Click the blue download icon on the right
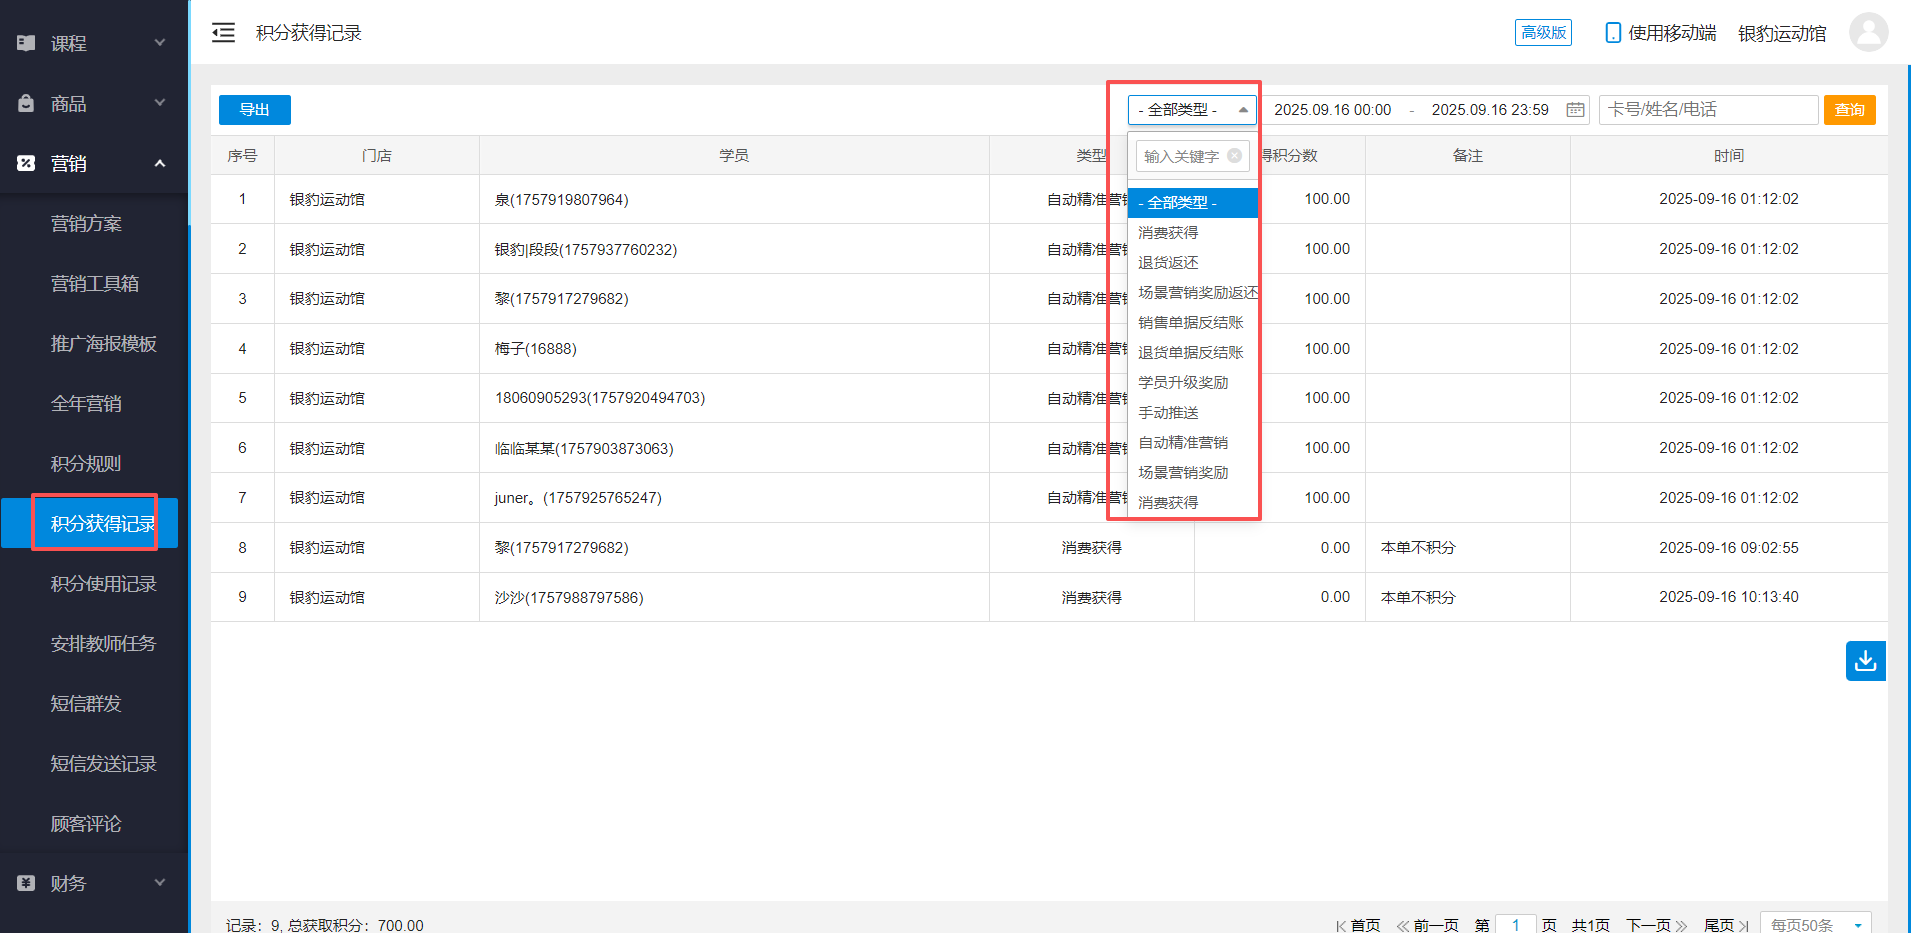Screen dimensions: 1911x933 (x=1865, y=661)
